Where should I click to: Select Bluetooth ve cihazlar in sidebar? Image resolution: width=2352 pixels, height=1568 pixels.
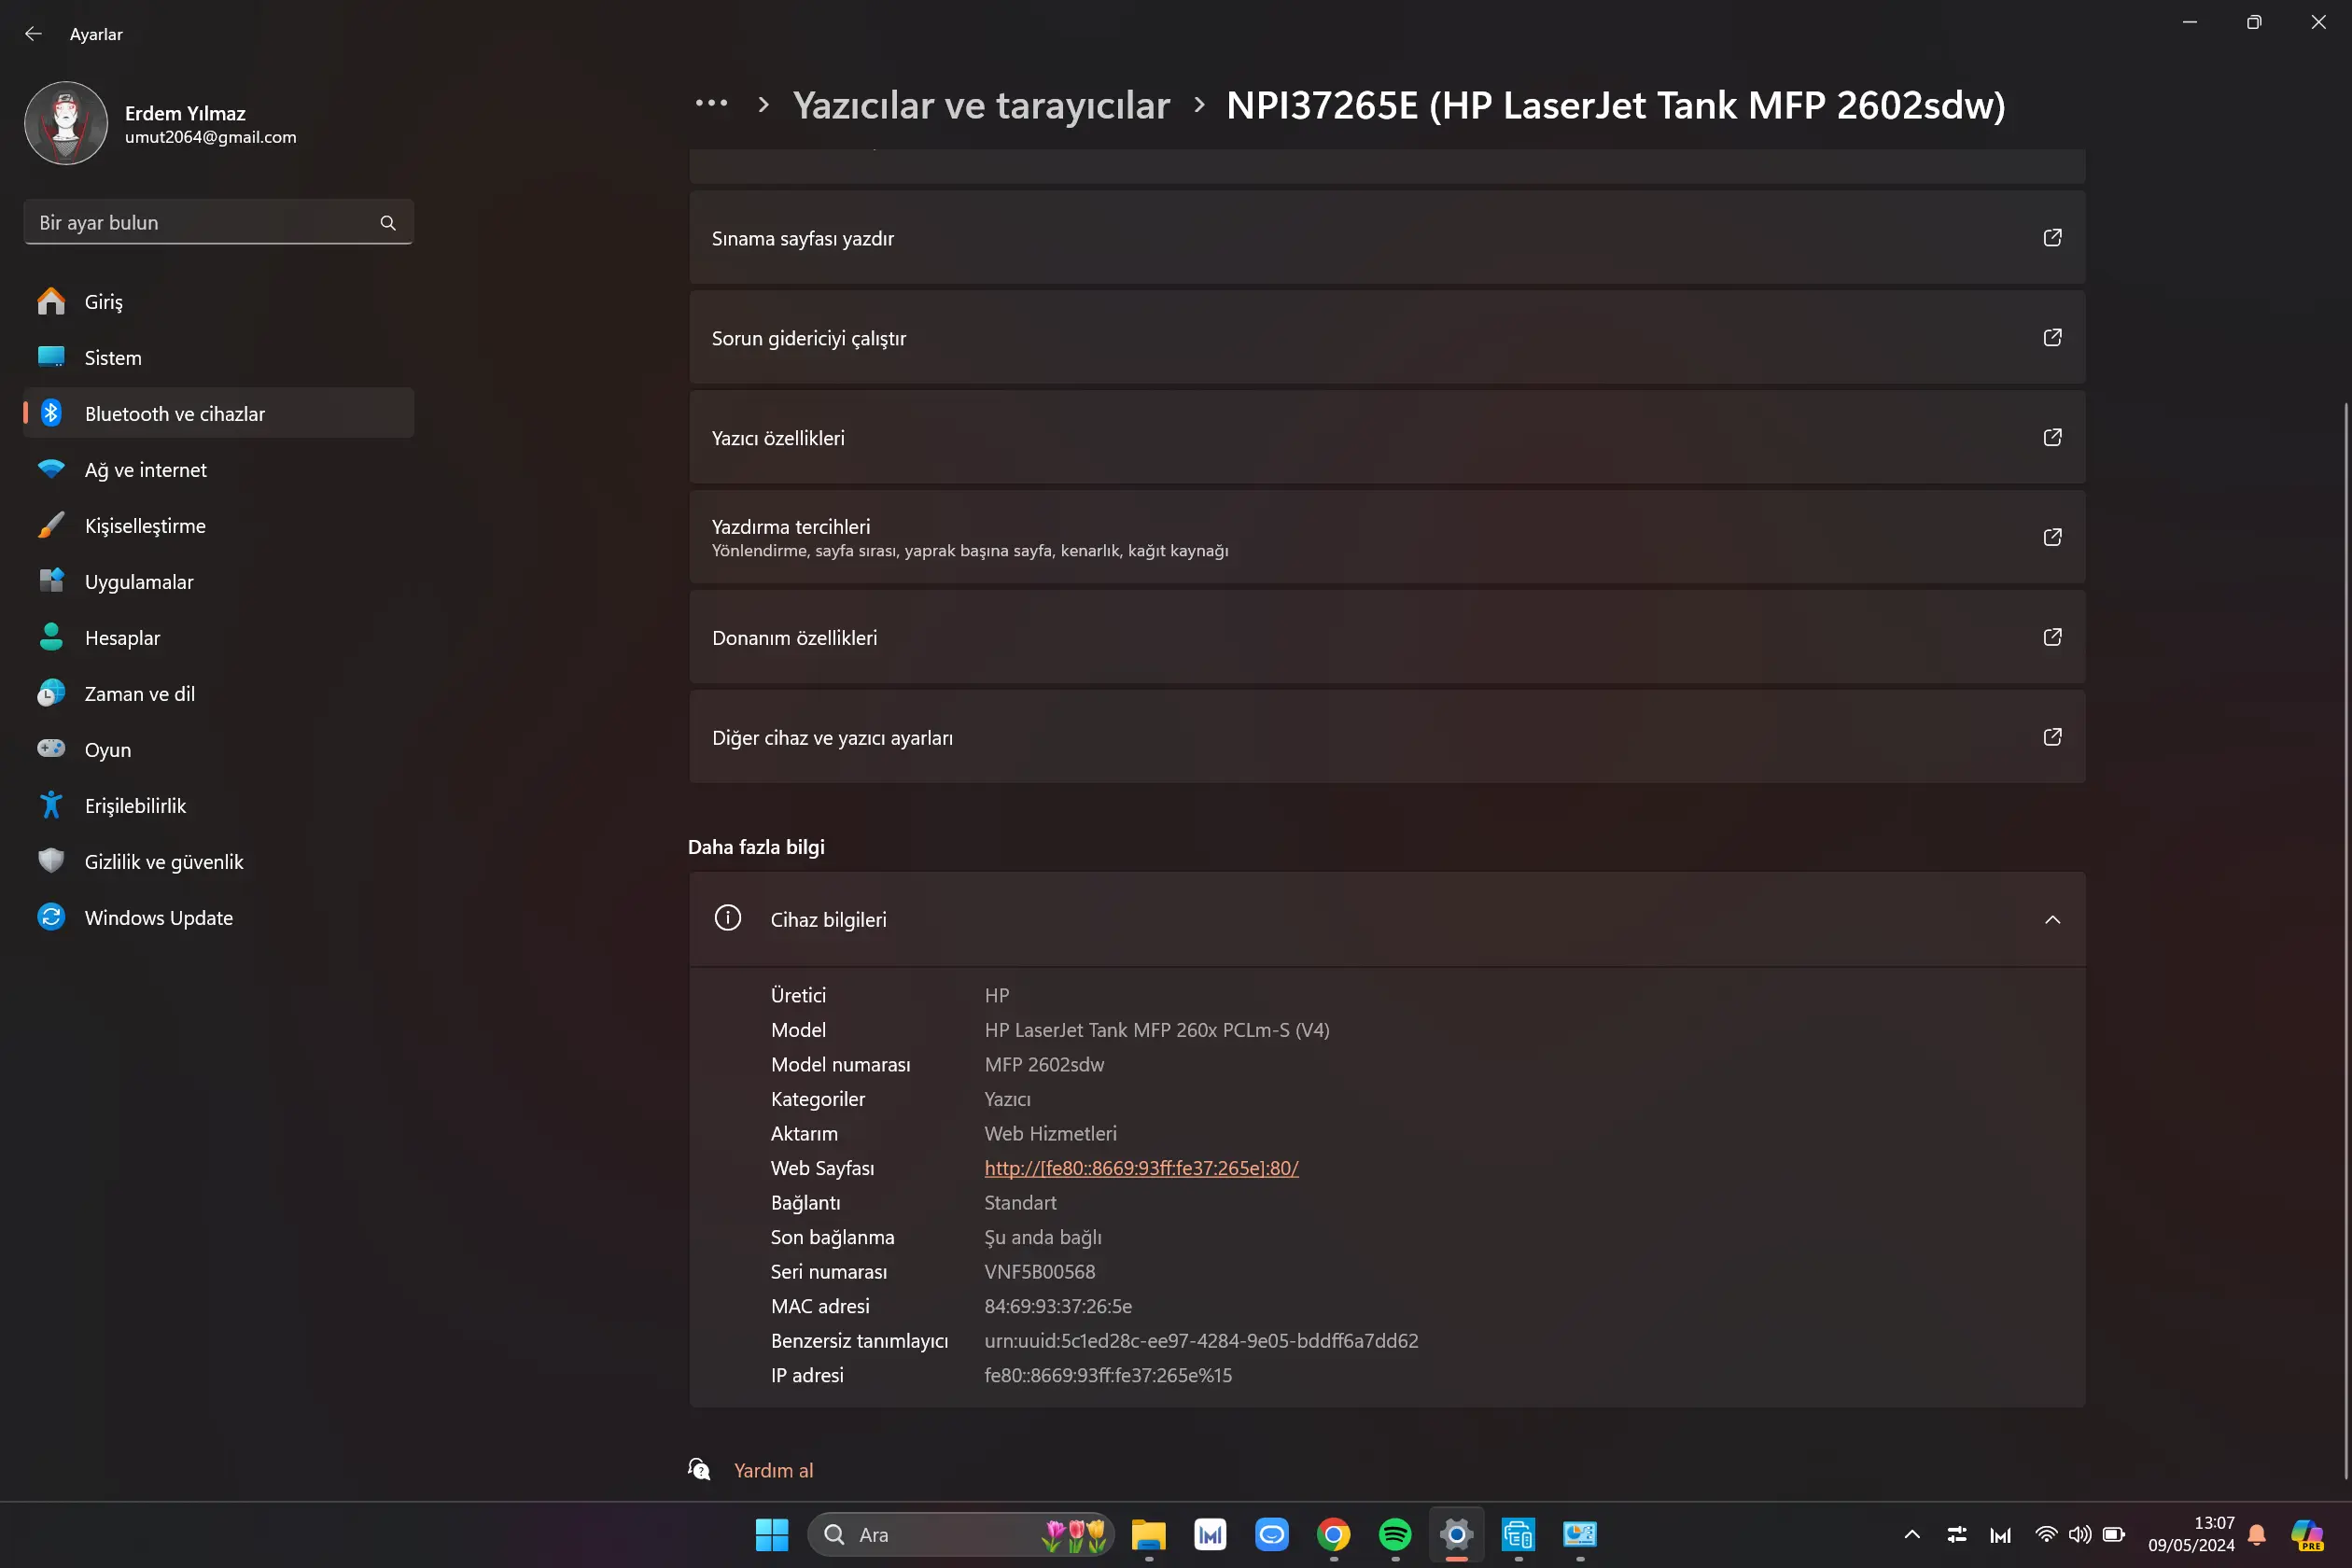point(219,413)
